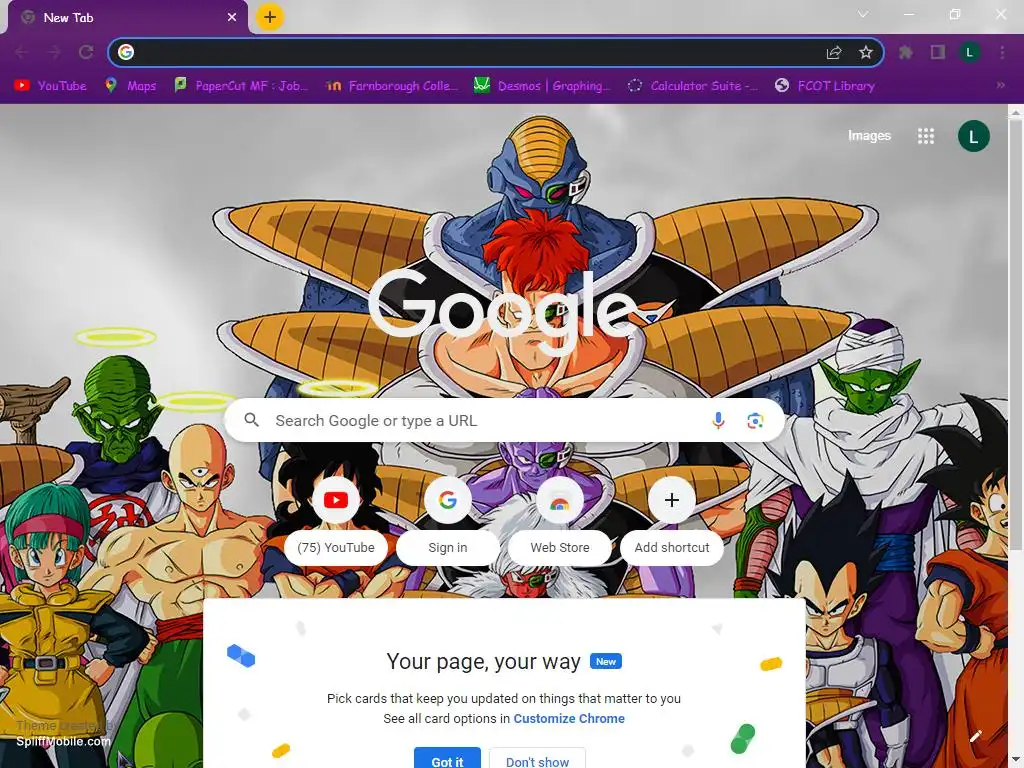Open Chrome three-dot menu
The width and height of the screenshot is (1024, 768).
(x=1002, y=52)
